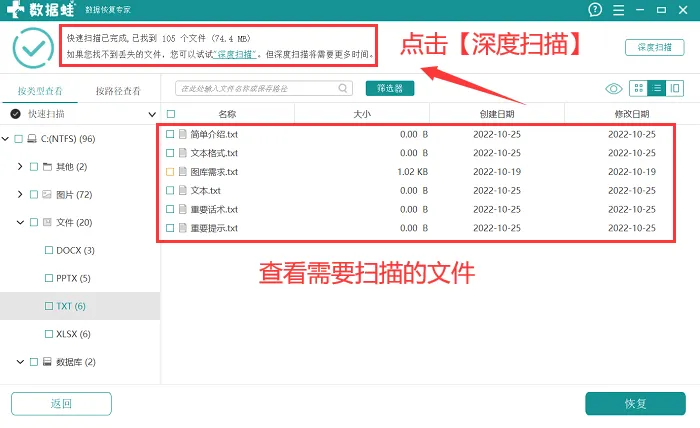Viewport: 700px width, 428px height.
Task: Sort by 创建日期 column header
Action: (x=496, y=114)
